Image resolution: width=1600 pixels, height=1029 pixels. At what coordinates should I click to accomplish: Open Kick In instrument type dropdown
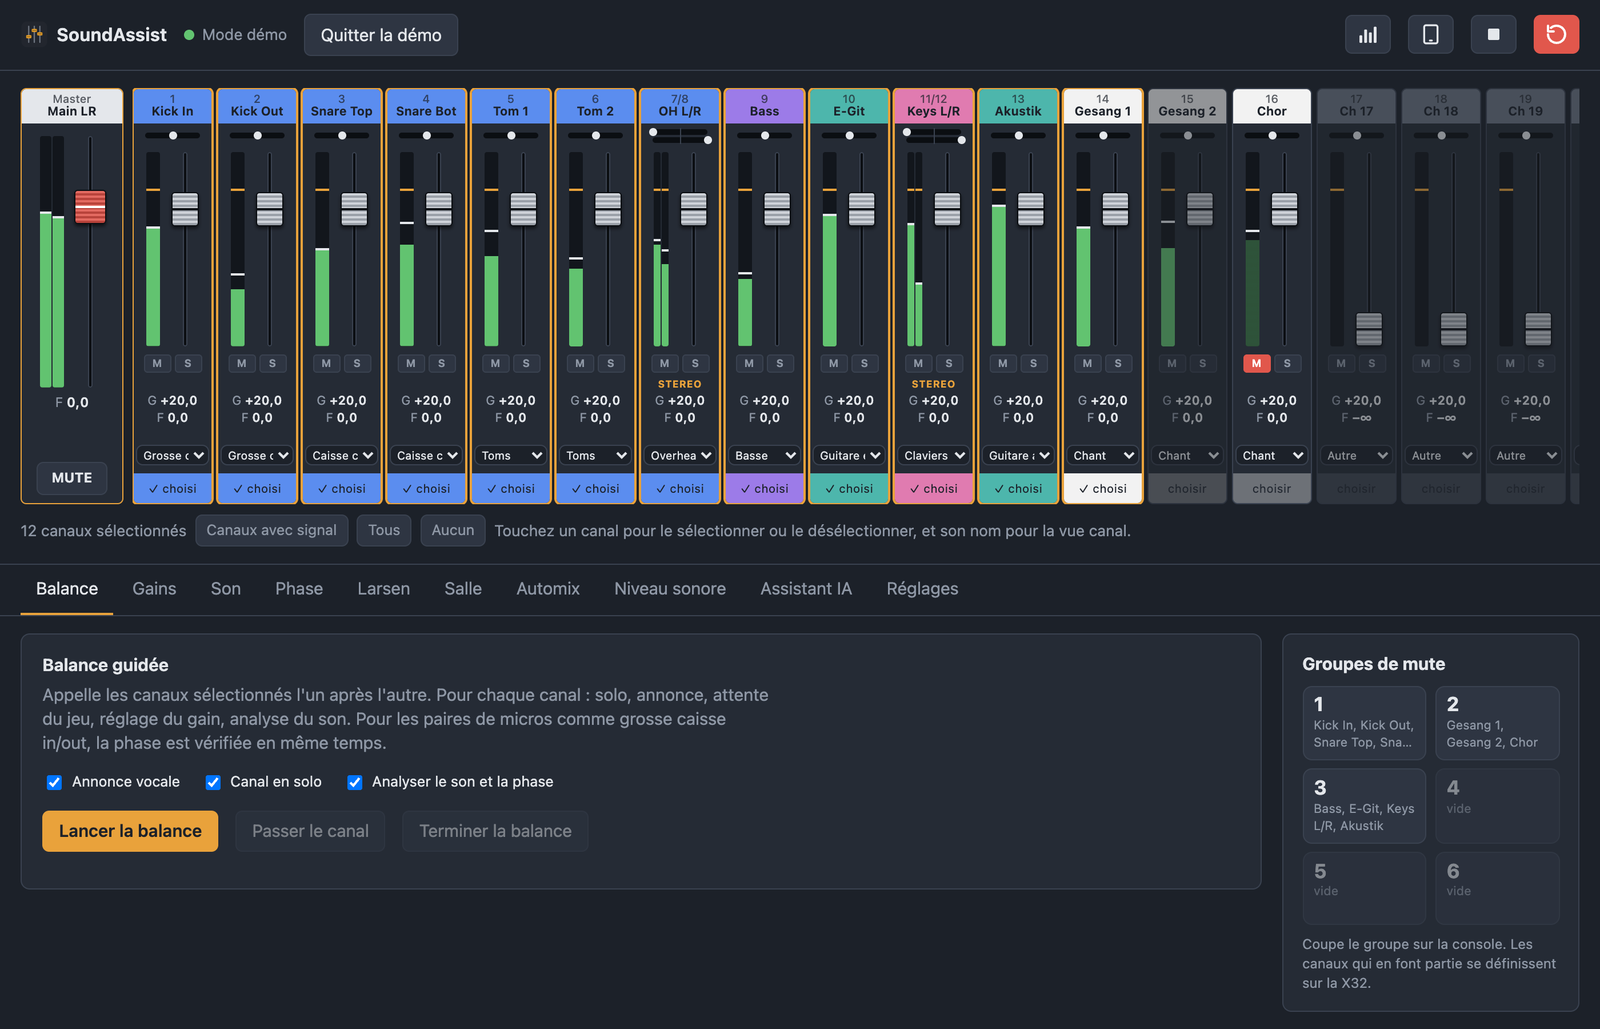pos(173,455)
